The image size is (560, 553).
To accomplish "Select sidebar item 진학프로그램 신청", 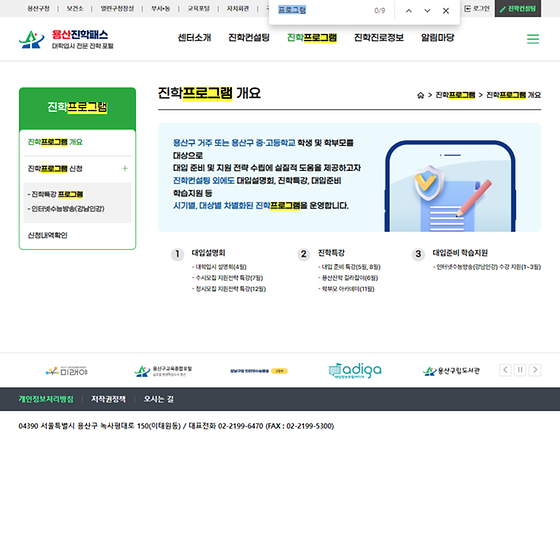I will pos(55,169).
